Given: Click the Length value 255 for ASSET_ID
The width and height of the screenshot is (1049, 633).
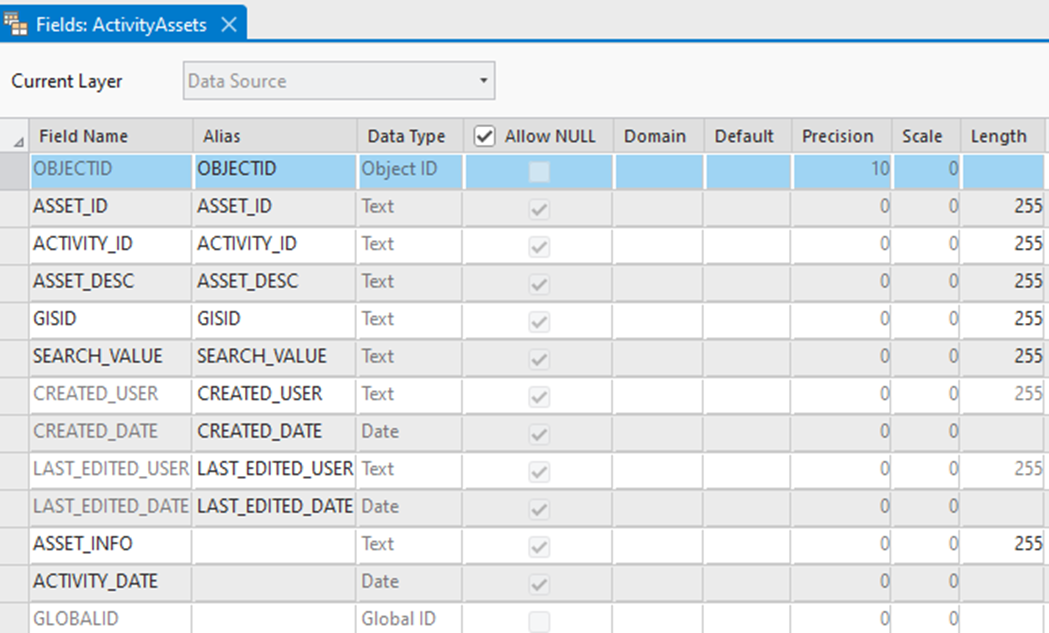Looking at the screenshot, I should [x=1003, y=208].
